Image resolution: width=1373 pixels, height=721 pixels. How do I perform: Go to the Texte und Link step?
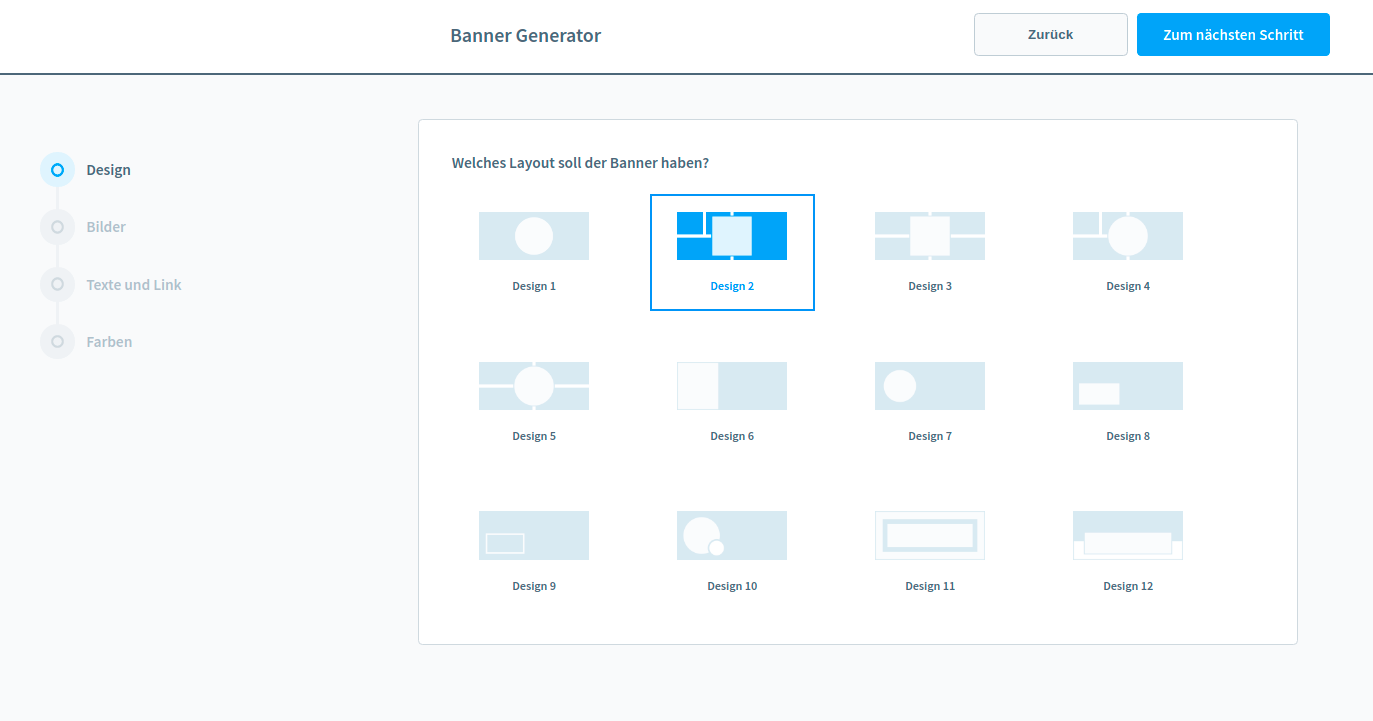click(134, 285)
